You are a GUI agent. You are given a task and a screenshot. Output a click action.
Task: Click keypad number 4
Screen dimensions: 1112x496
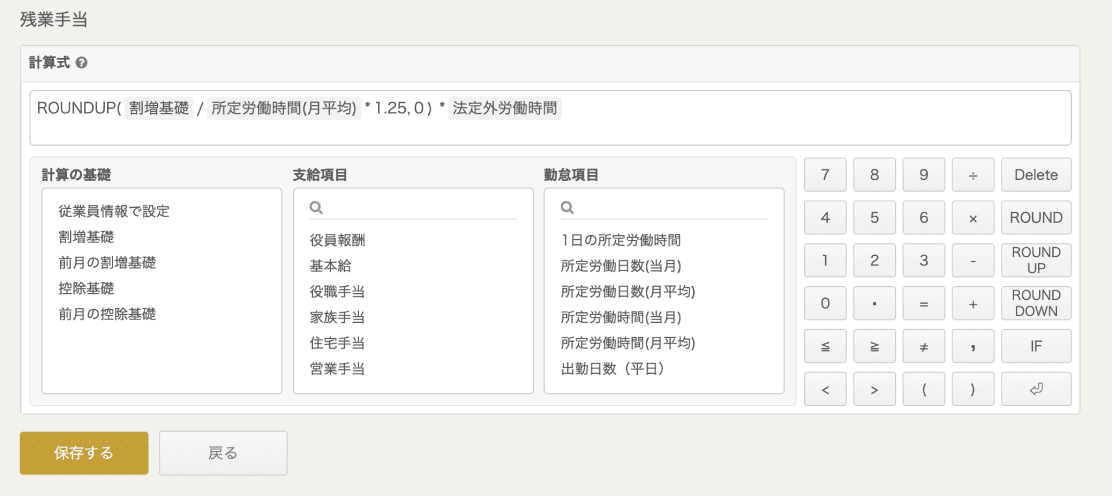[825, 218]
